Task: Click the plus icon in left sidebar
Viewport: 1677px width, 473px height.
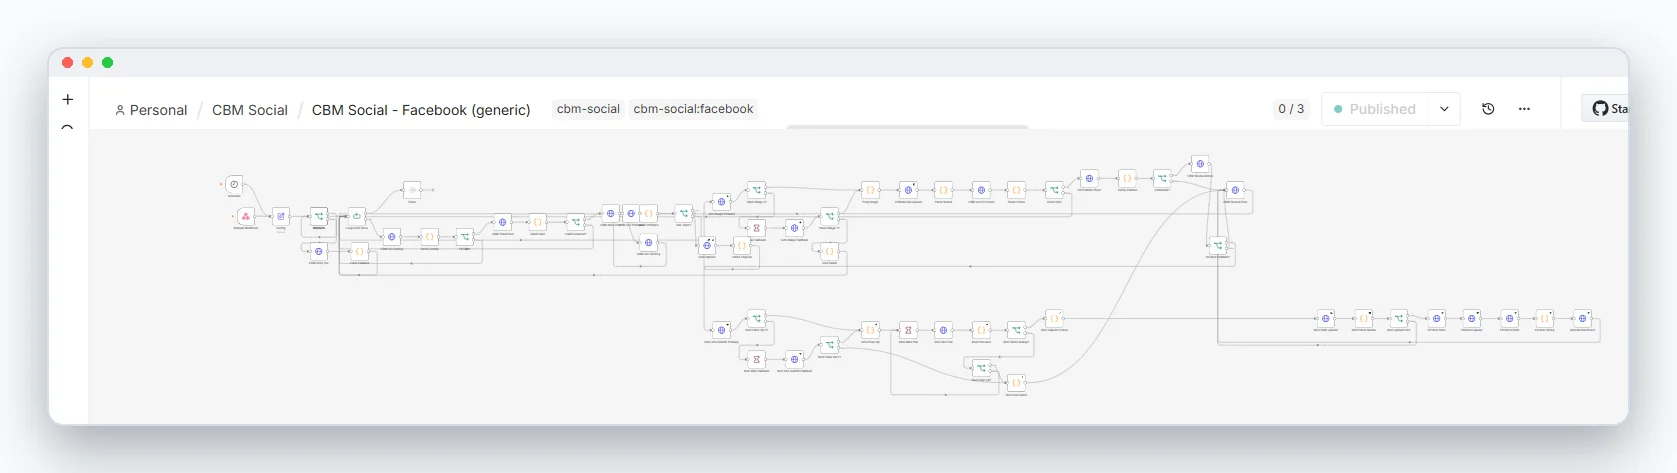Action: click(x=68, y=99)
